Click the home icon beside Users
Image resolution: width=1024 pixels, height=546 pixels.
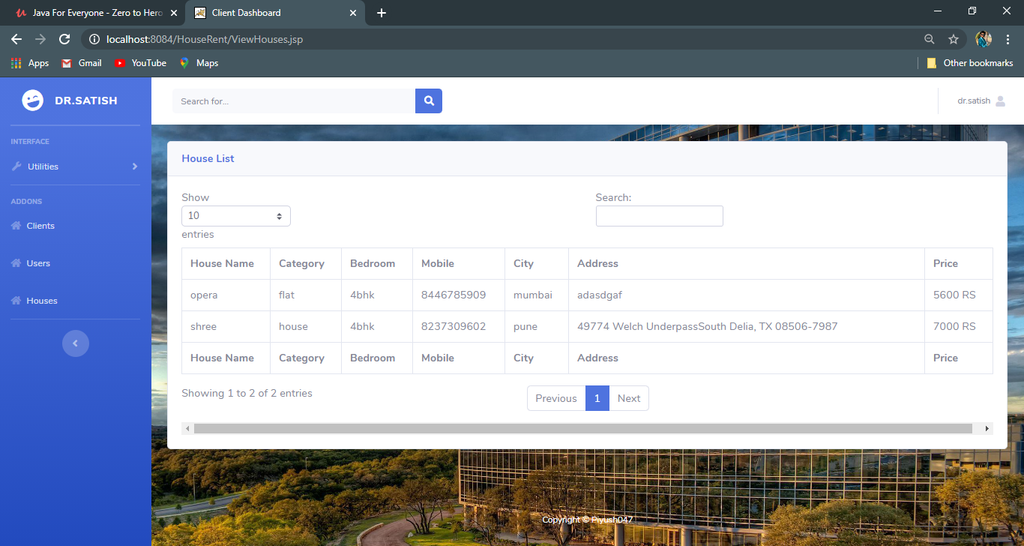[16, 263]
